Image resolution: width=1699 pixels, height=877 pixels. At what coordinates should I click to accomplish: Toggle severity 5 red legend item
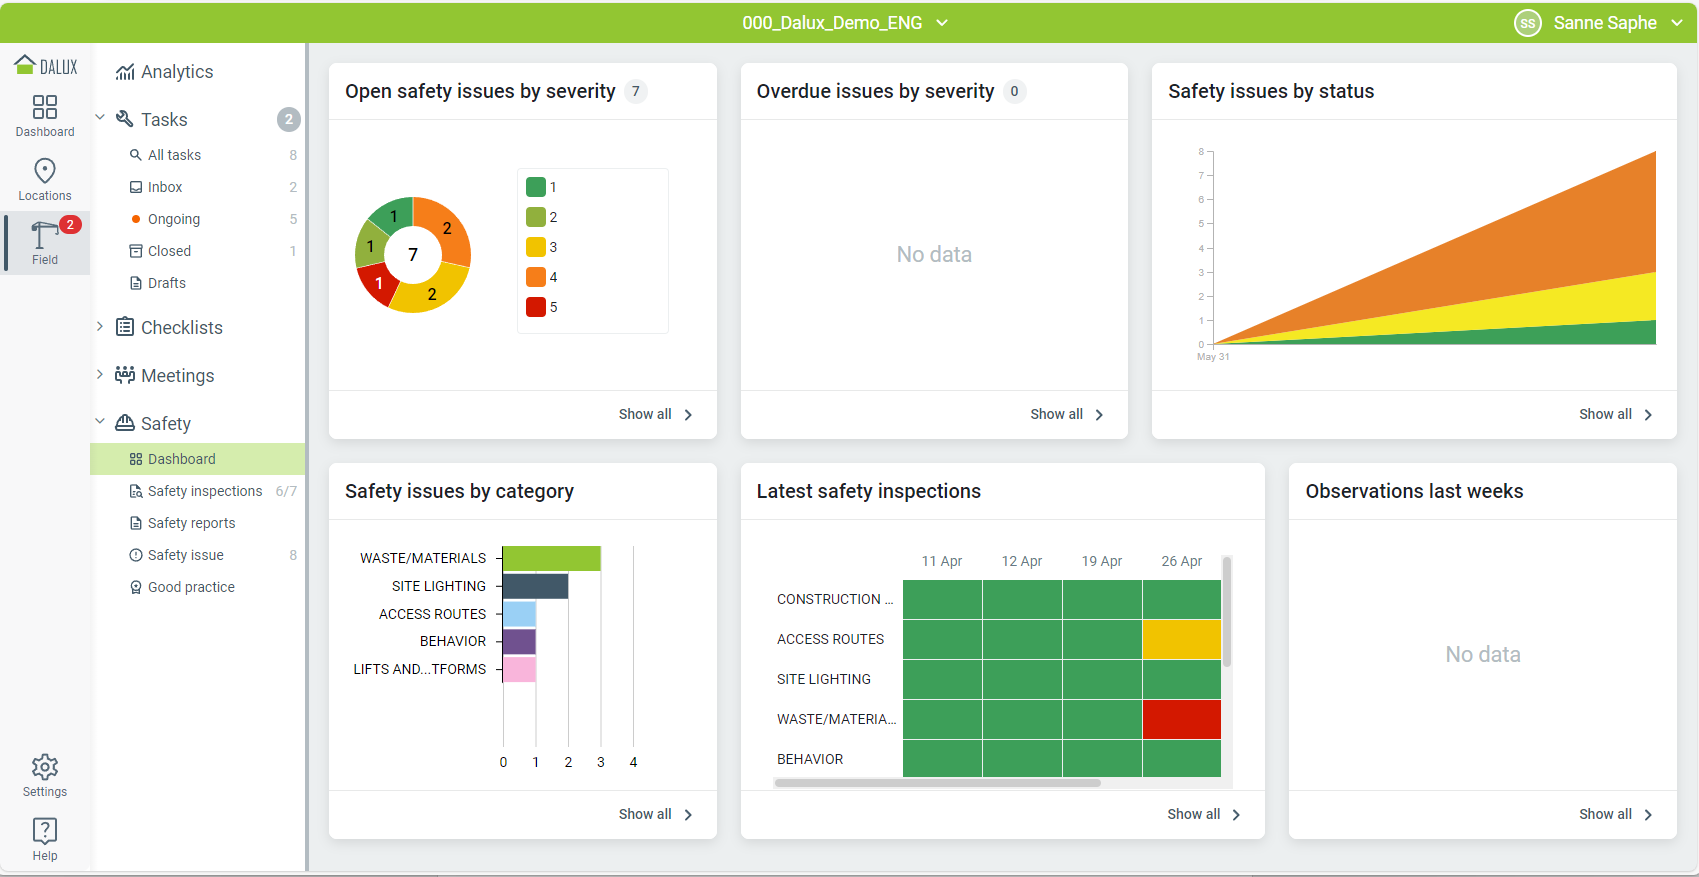coord(536,307)
